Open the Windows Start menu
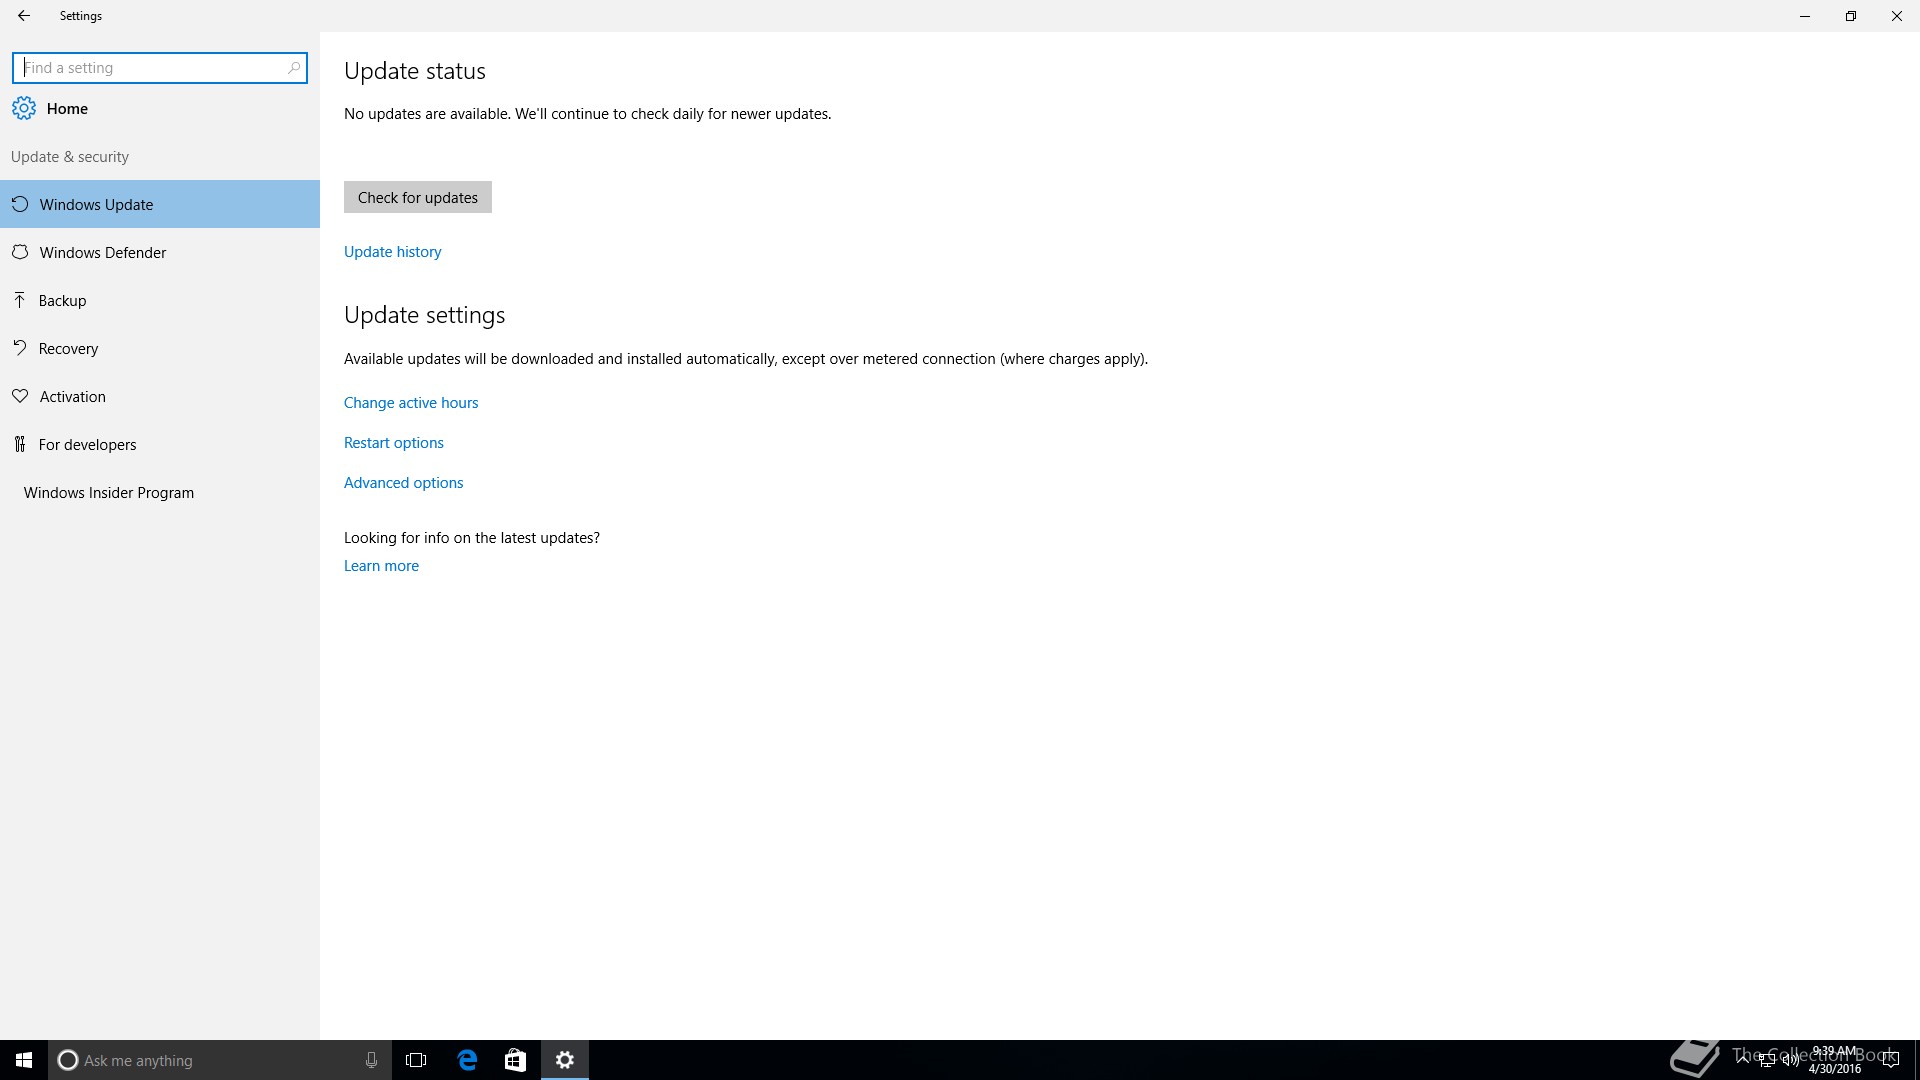Viewport: 1920px width, 1080px height. [x=24, y=1060]
